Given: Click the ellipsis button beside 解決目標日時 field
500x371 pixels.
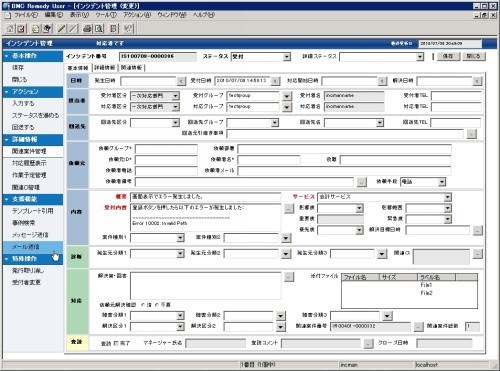Looking at the screenshot, I should point(478,230).
